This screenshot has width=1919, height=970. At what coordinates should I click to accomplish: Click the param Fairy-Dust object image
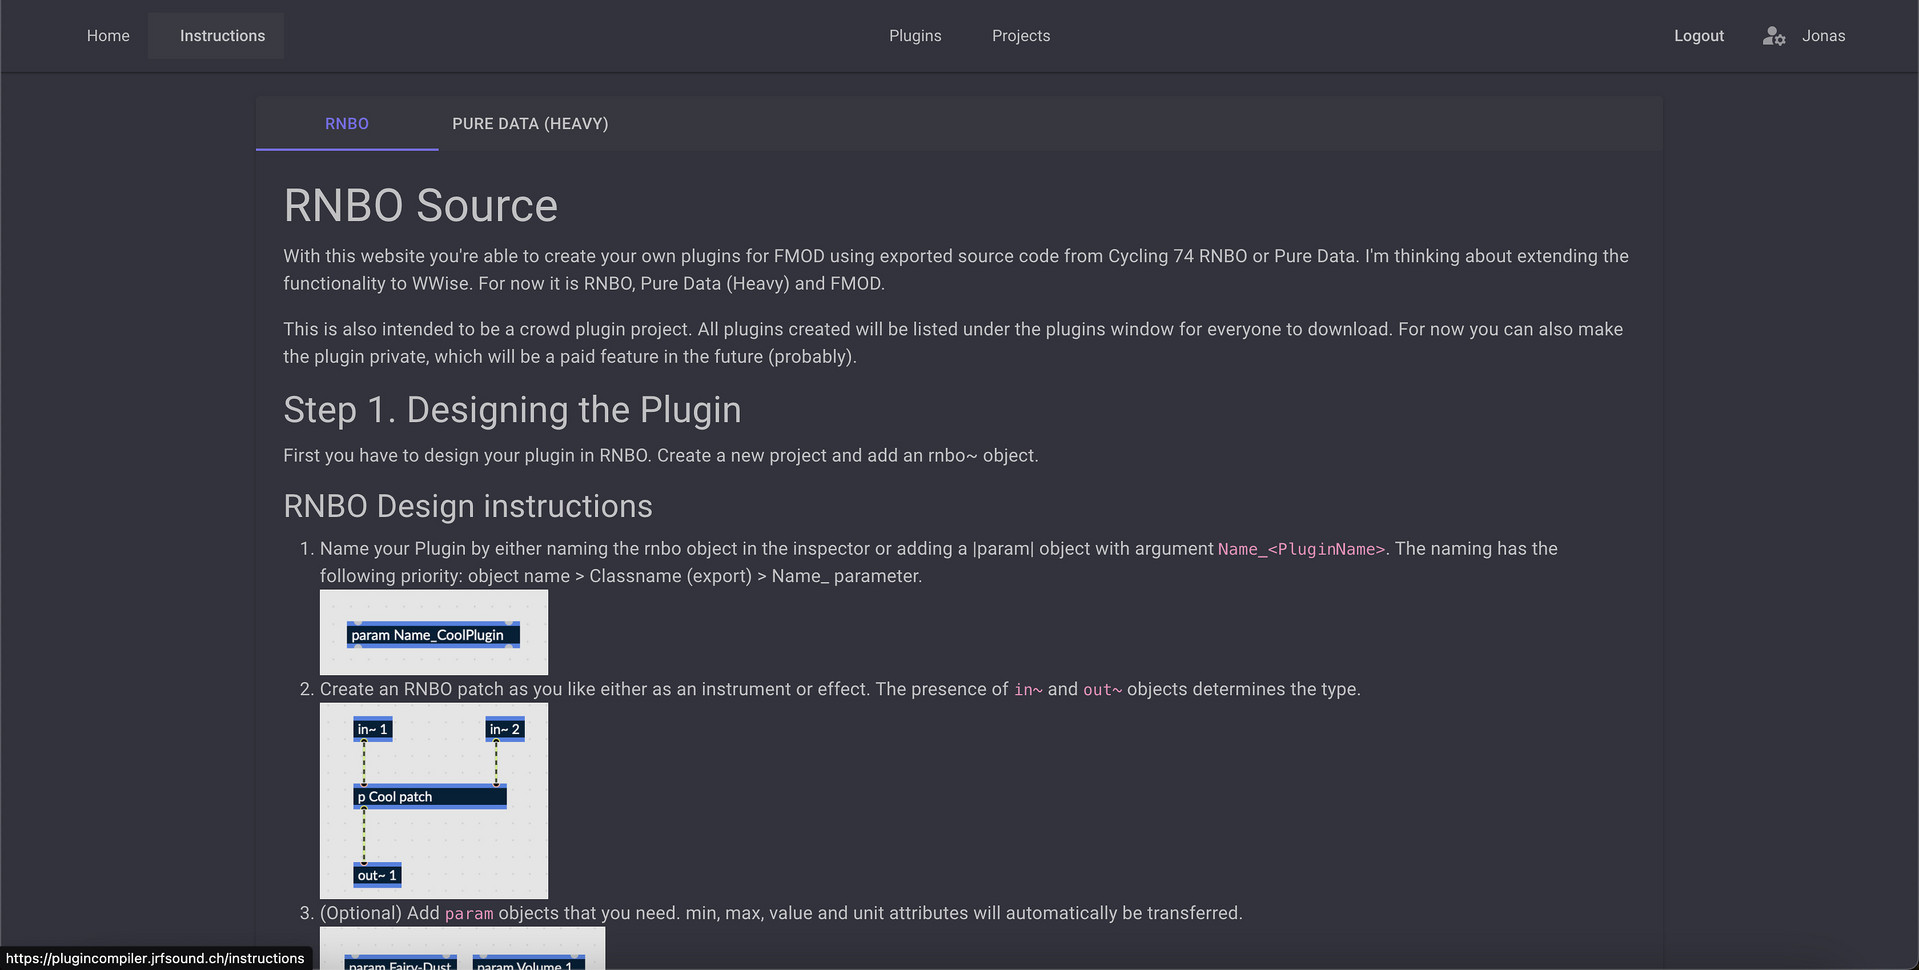point(400,963)
